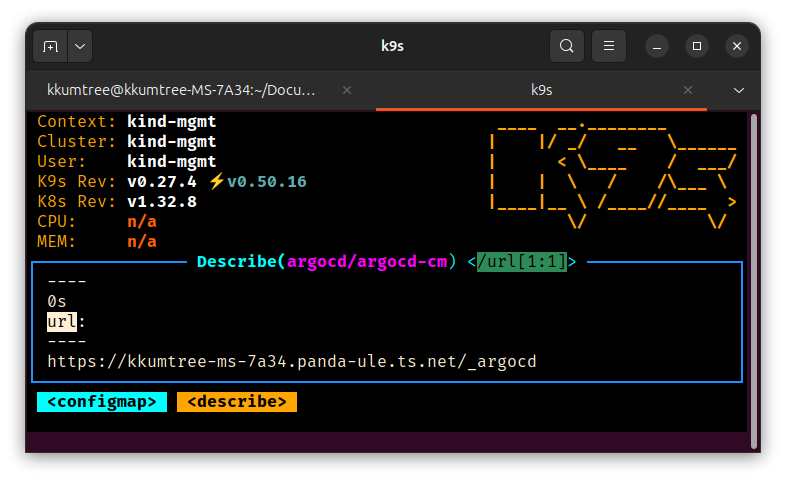
Task: Close the k9s terminal window
Action: (736, 46)
